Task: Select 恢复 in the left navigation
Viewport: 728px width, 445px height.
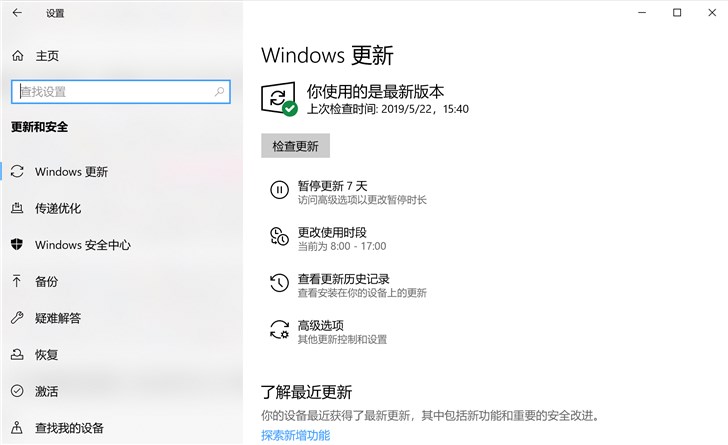Action: (x=46, y=355)
